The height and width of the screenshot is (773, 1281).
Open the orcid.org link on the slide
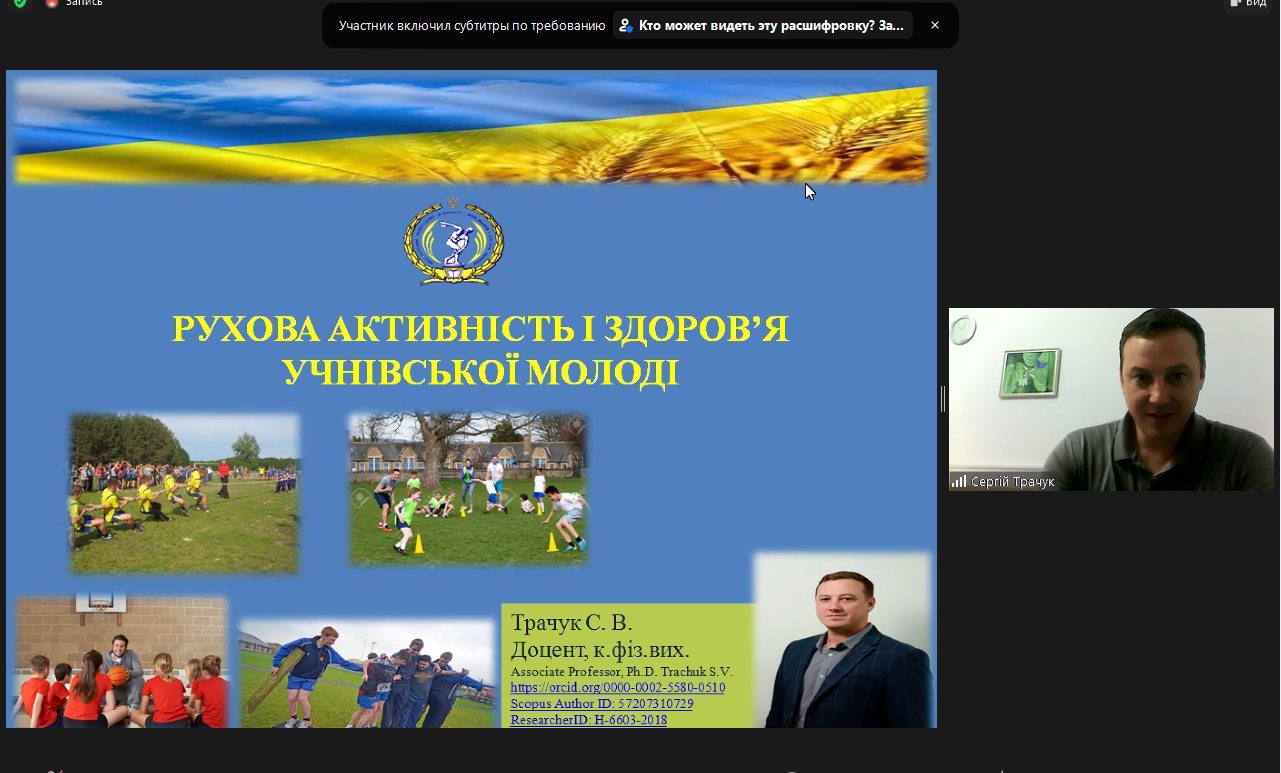(x=617, y=688)
